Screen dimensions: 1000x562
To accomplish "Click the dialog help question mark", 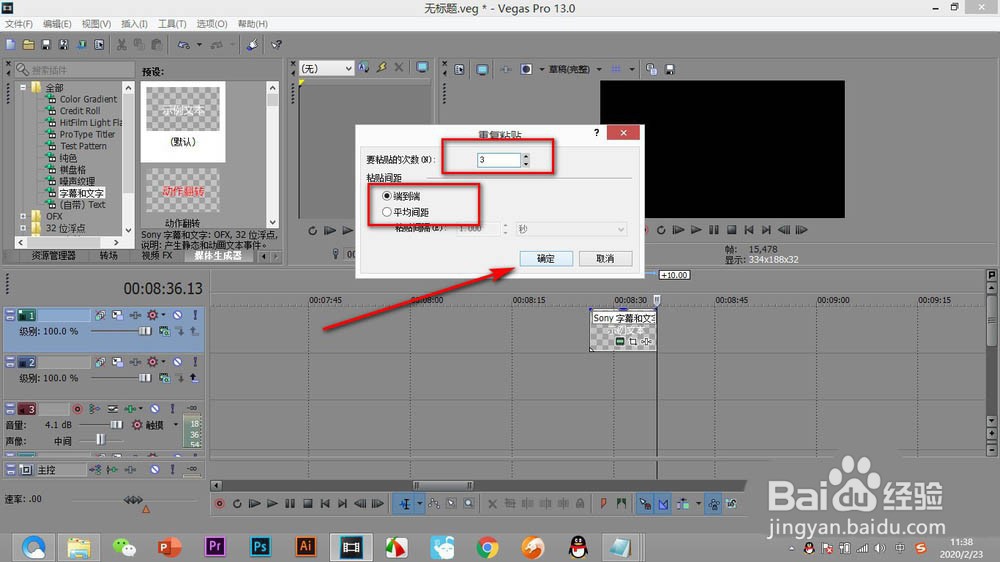I will [x=596, y=133].
